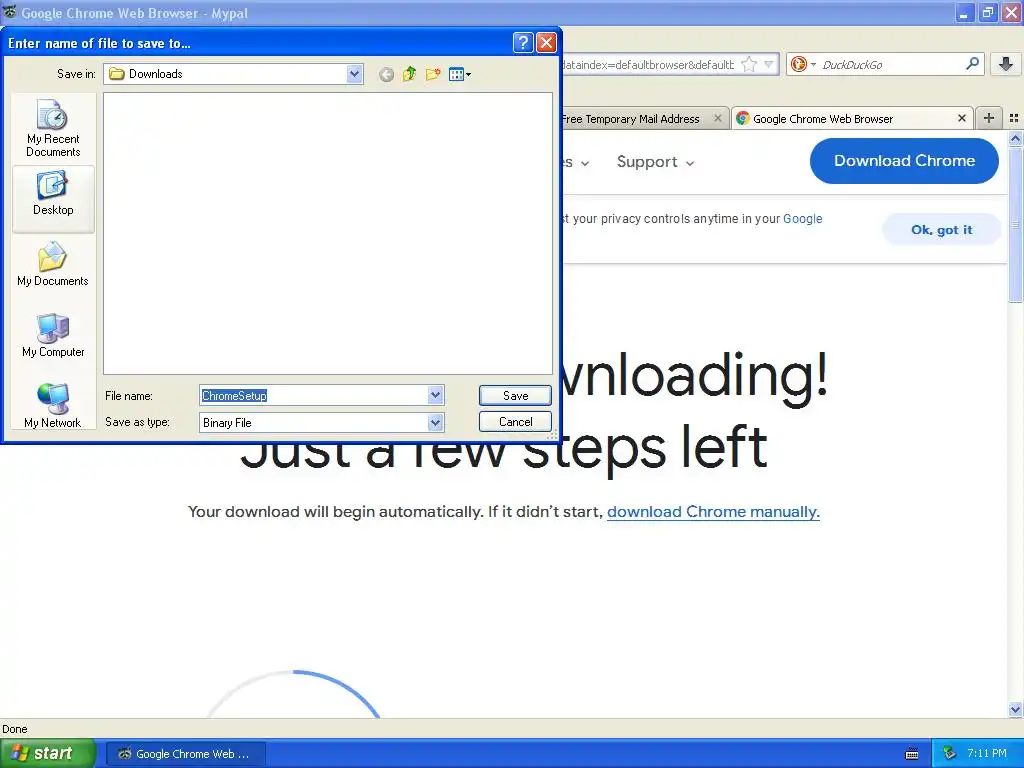1024x768 pixels.
Task: Close the save dialog with red X
Action: (x=546, y=43)
